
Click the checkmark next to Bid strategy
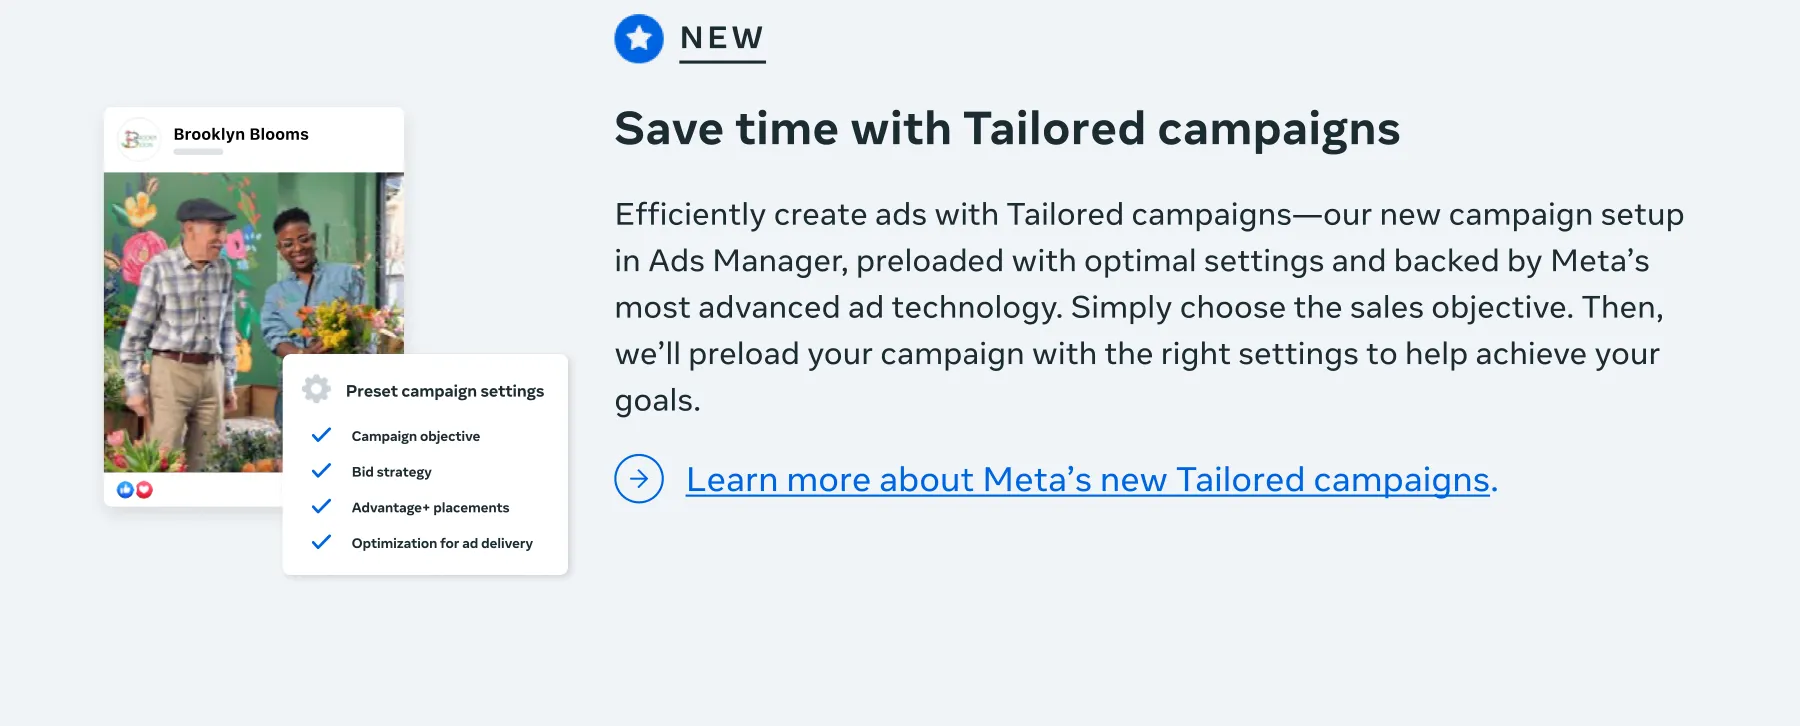[321, 471]
